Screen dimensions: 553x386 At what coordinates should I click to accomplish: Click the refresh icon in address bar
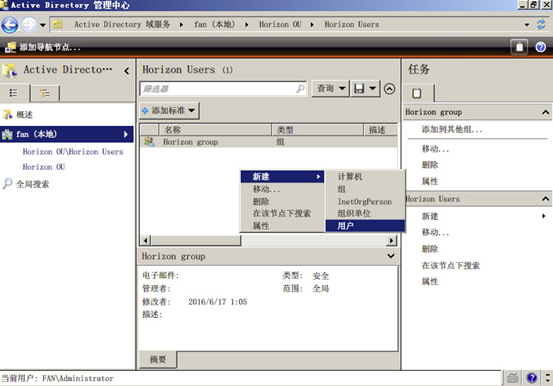[x=541, y=25]
